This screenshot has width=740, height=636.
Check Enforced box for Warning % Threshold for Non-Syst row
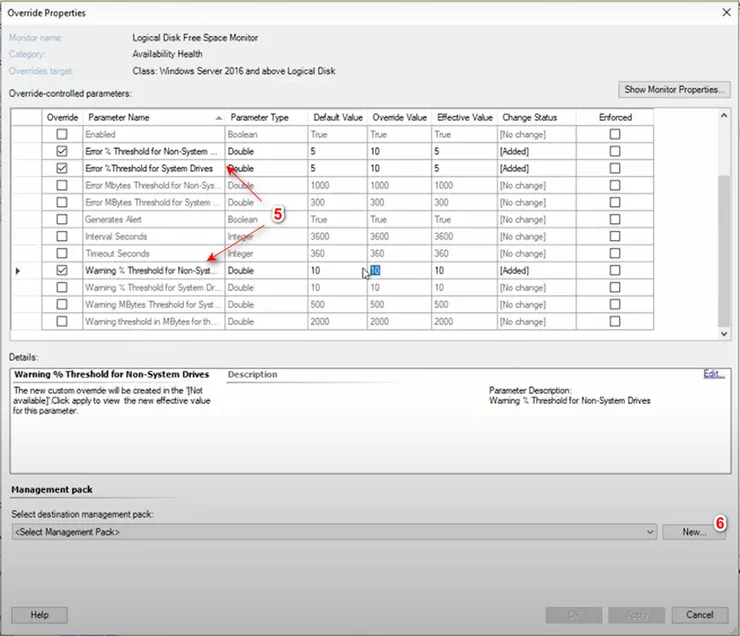(614, 270)
